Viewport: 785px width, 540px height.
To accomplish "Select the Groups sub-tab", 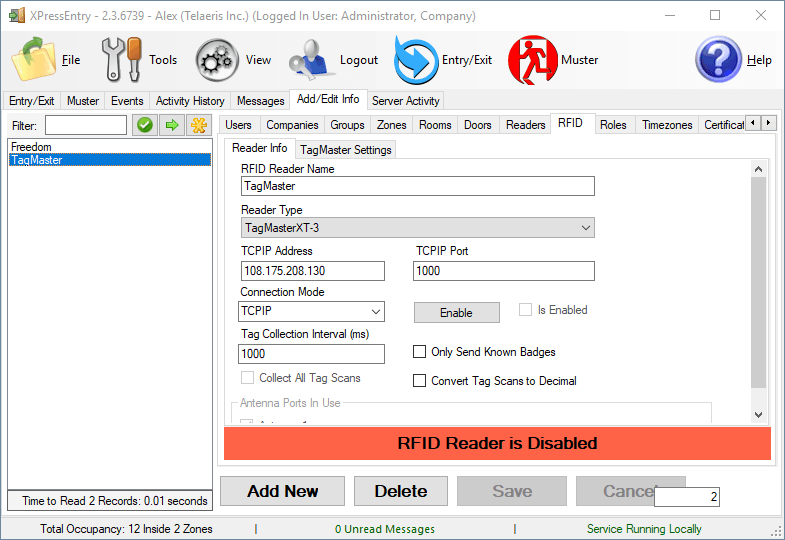I will point(347,125).
